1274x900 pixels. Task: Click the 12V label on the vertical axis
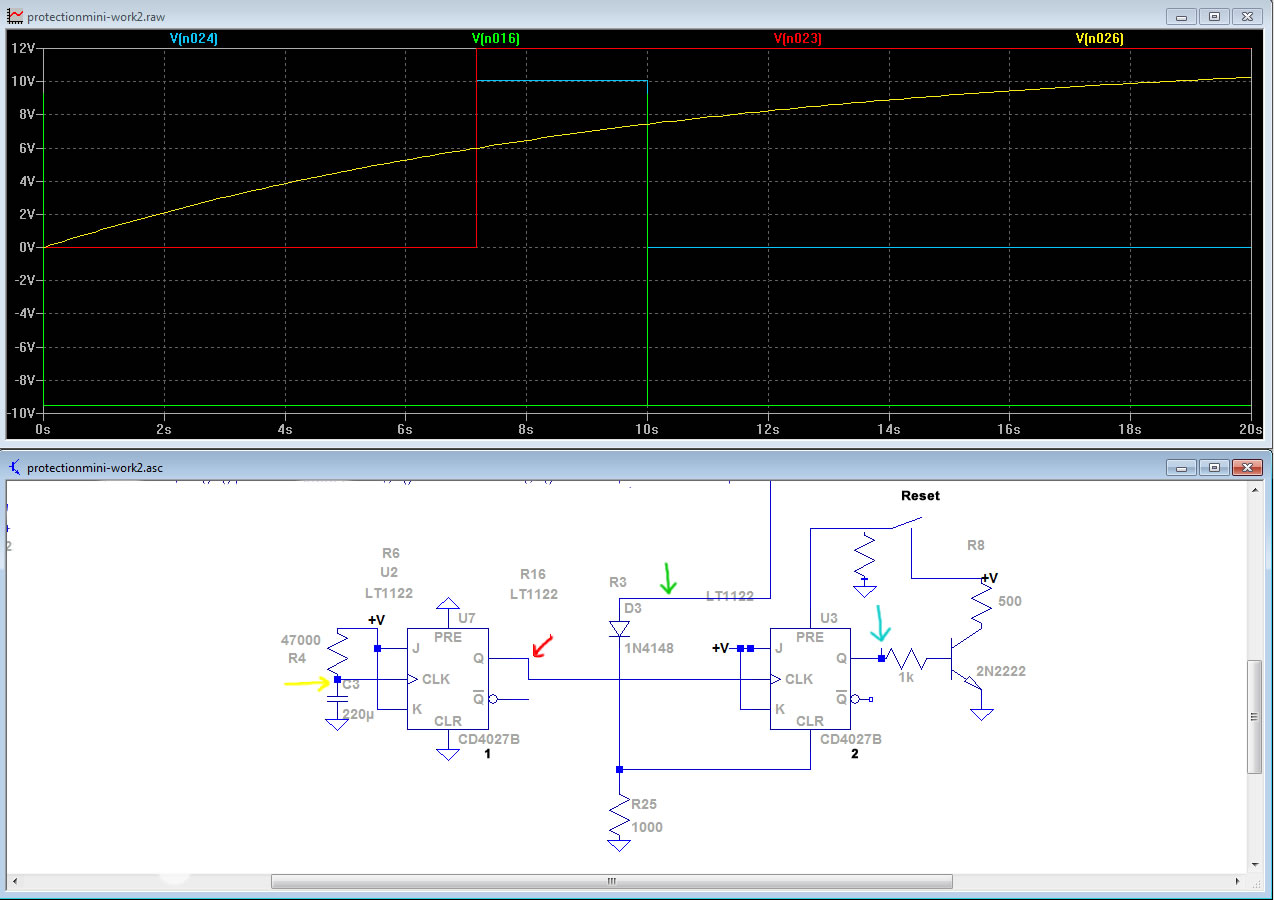click(x=25, y=48)
